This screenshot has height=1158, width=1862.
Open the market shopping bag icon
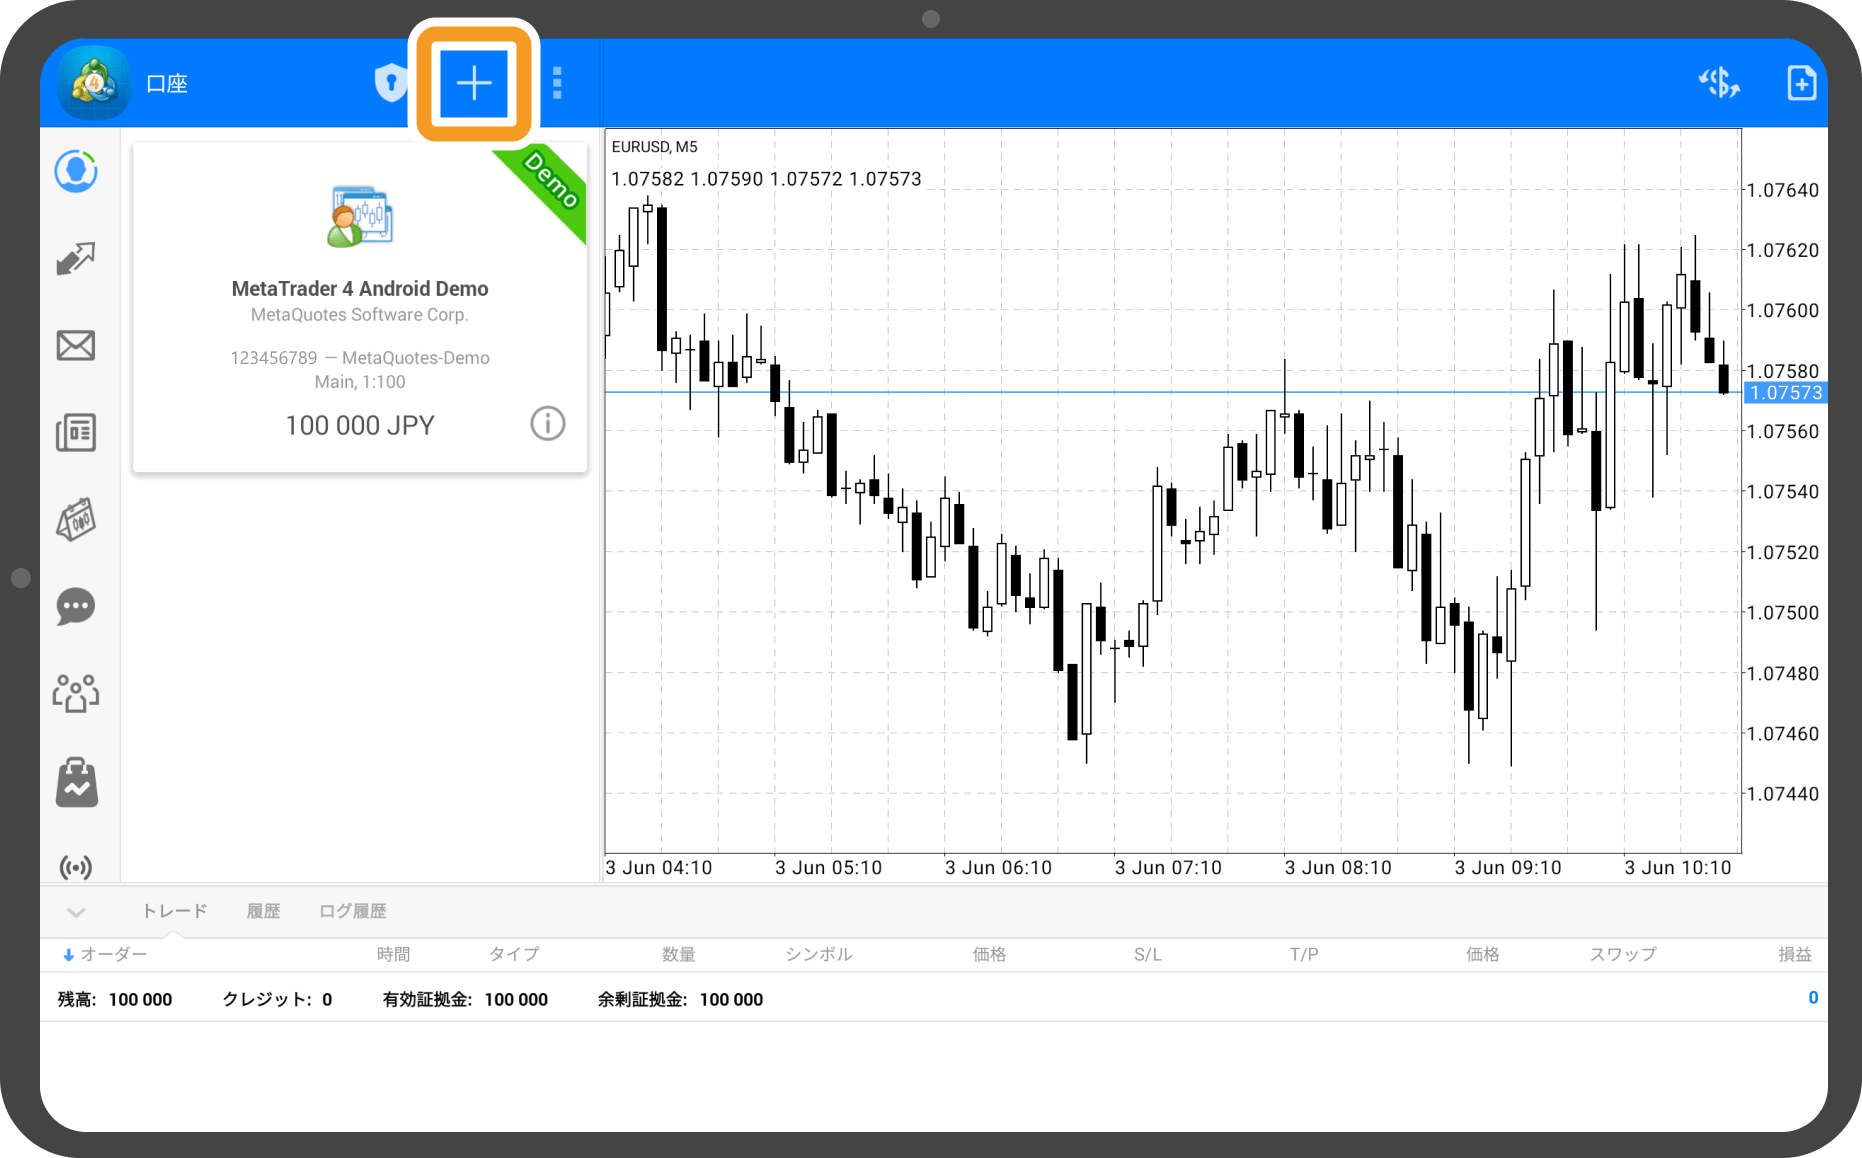tap(76, 782)
